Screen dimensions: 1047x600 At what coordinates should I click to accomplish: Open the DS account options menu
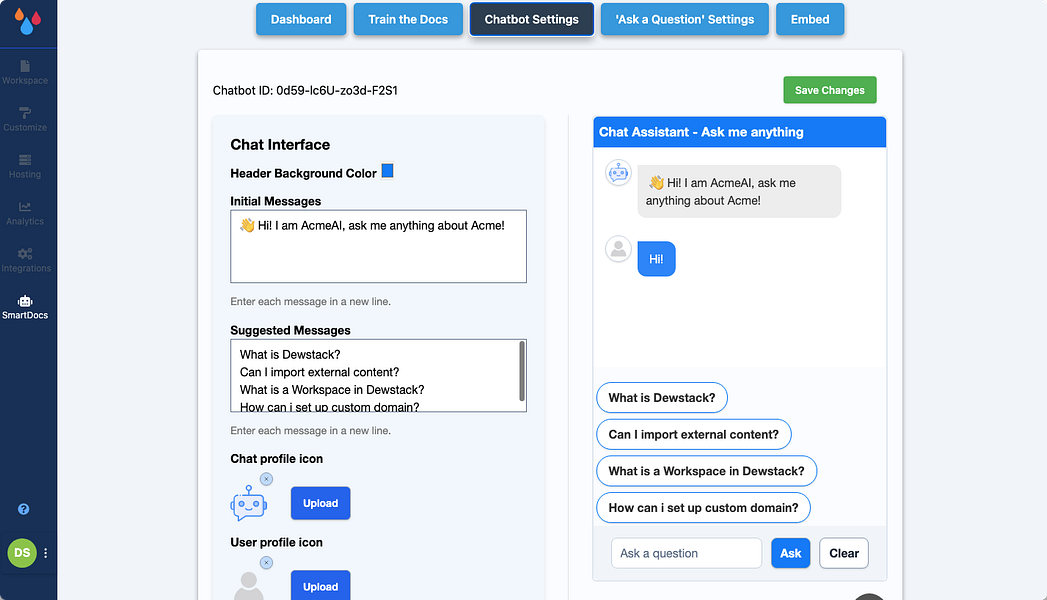coord(45,553)
